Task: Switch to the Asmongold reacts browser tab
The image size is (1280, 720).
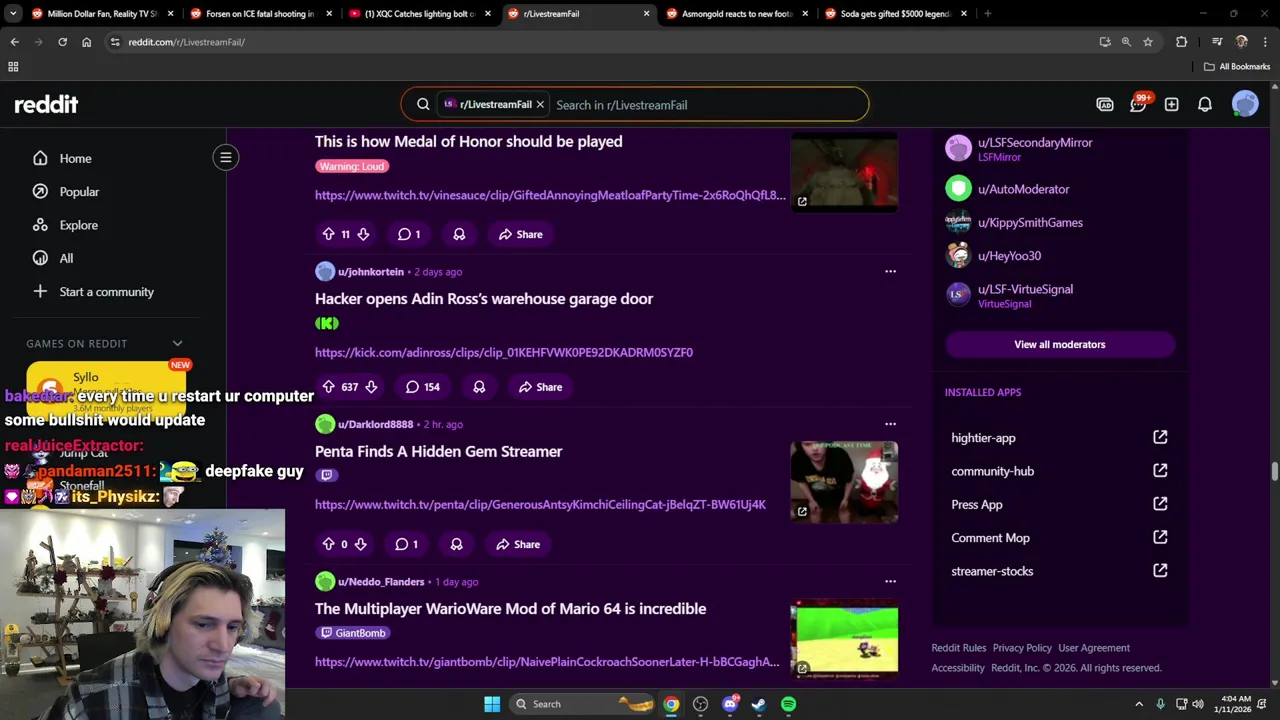Action: pyautogui.click(x=737, y=14)
